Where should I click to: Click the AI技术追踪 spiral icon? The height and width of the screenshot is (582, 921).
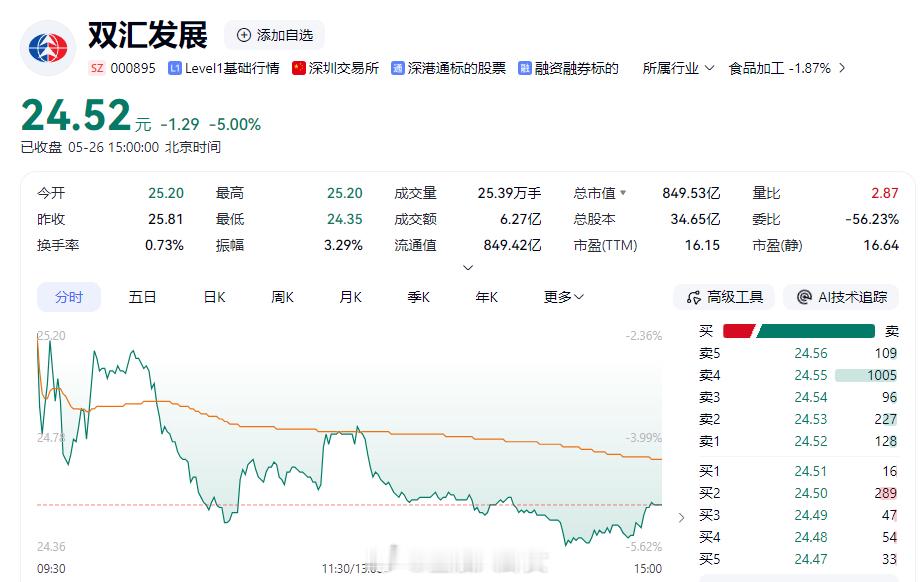tap(804, 297)
